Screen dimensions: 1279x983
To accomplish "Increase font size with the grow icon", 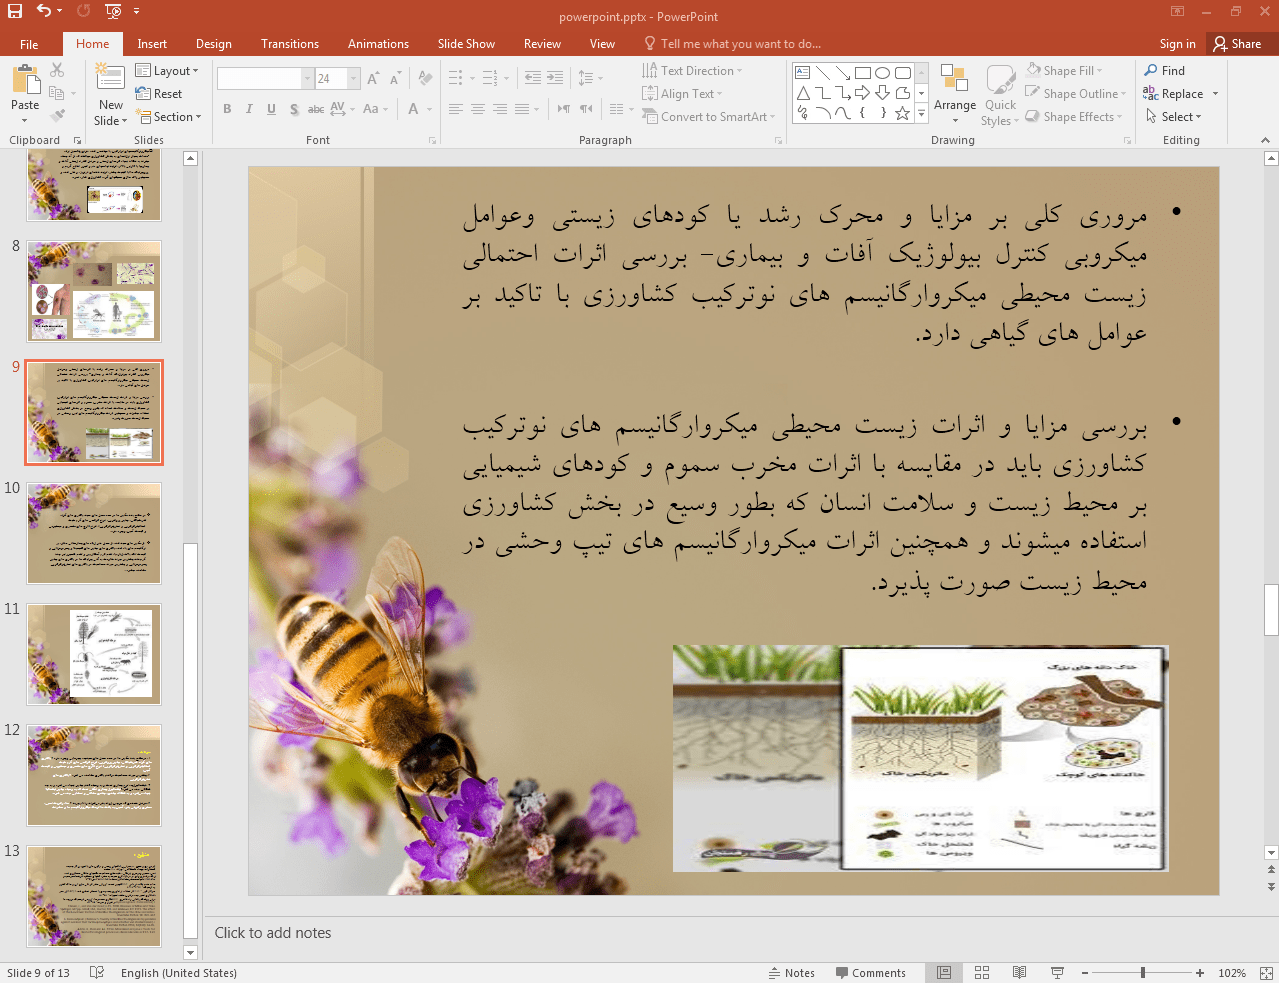I will [x=373, y=78].
